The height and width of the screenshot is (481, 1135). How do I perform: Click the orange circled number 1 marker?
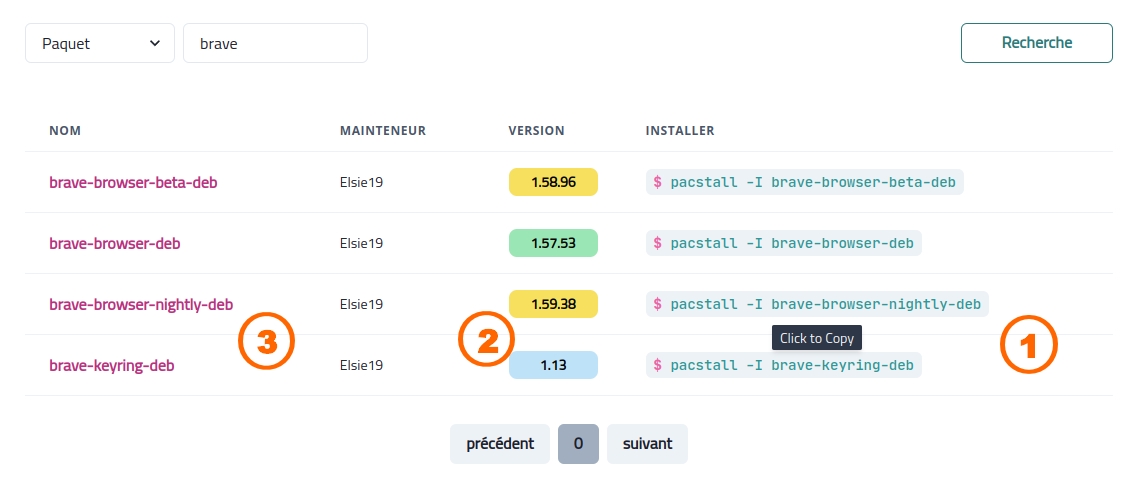pos(1029,346)
